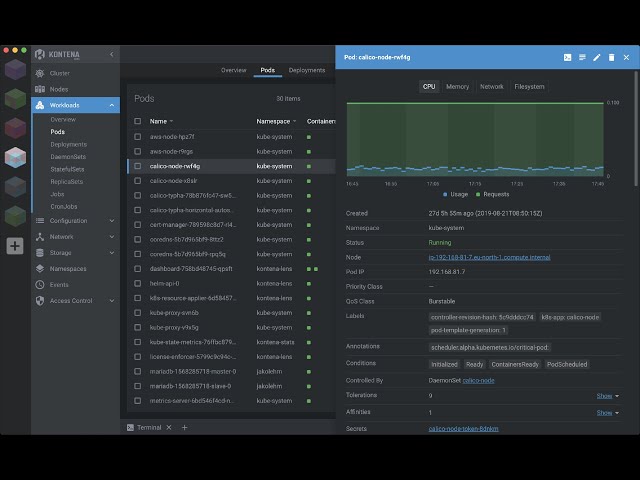Close pod details panel with X
Image resolution: width=640 pixels, height=480 pixels.
[x=626, y=58]
